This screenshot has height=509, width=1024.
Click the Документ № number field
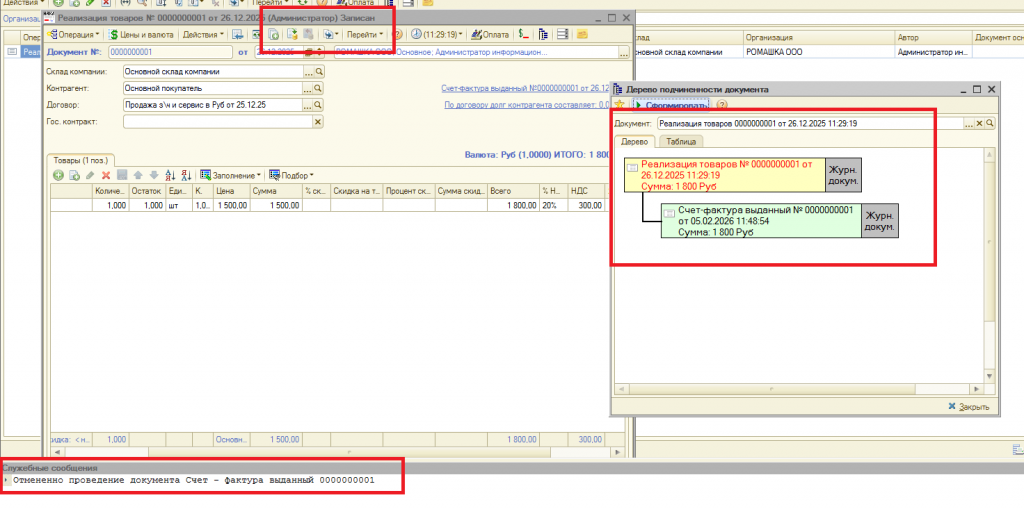(170, 52)
